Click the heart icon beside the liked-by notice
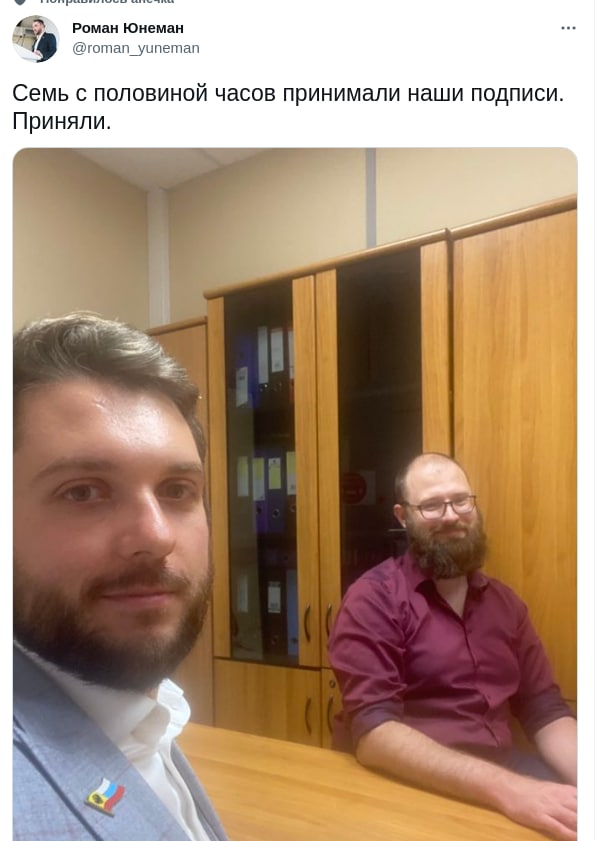The image size is (606, 841). click(20, 2)
